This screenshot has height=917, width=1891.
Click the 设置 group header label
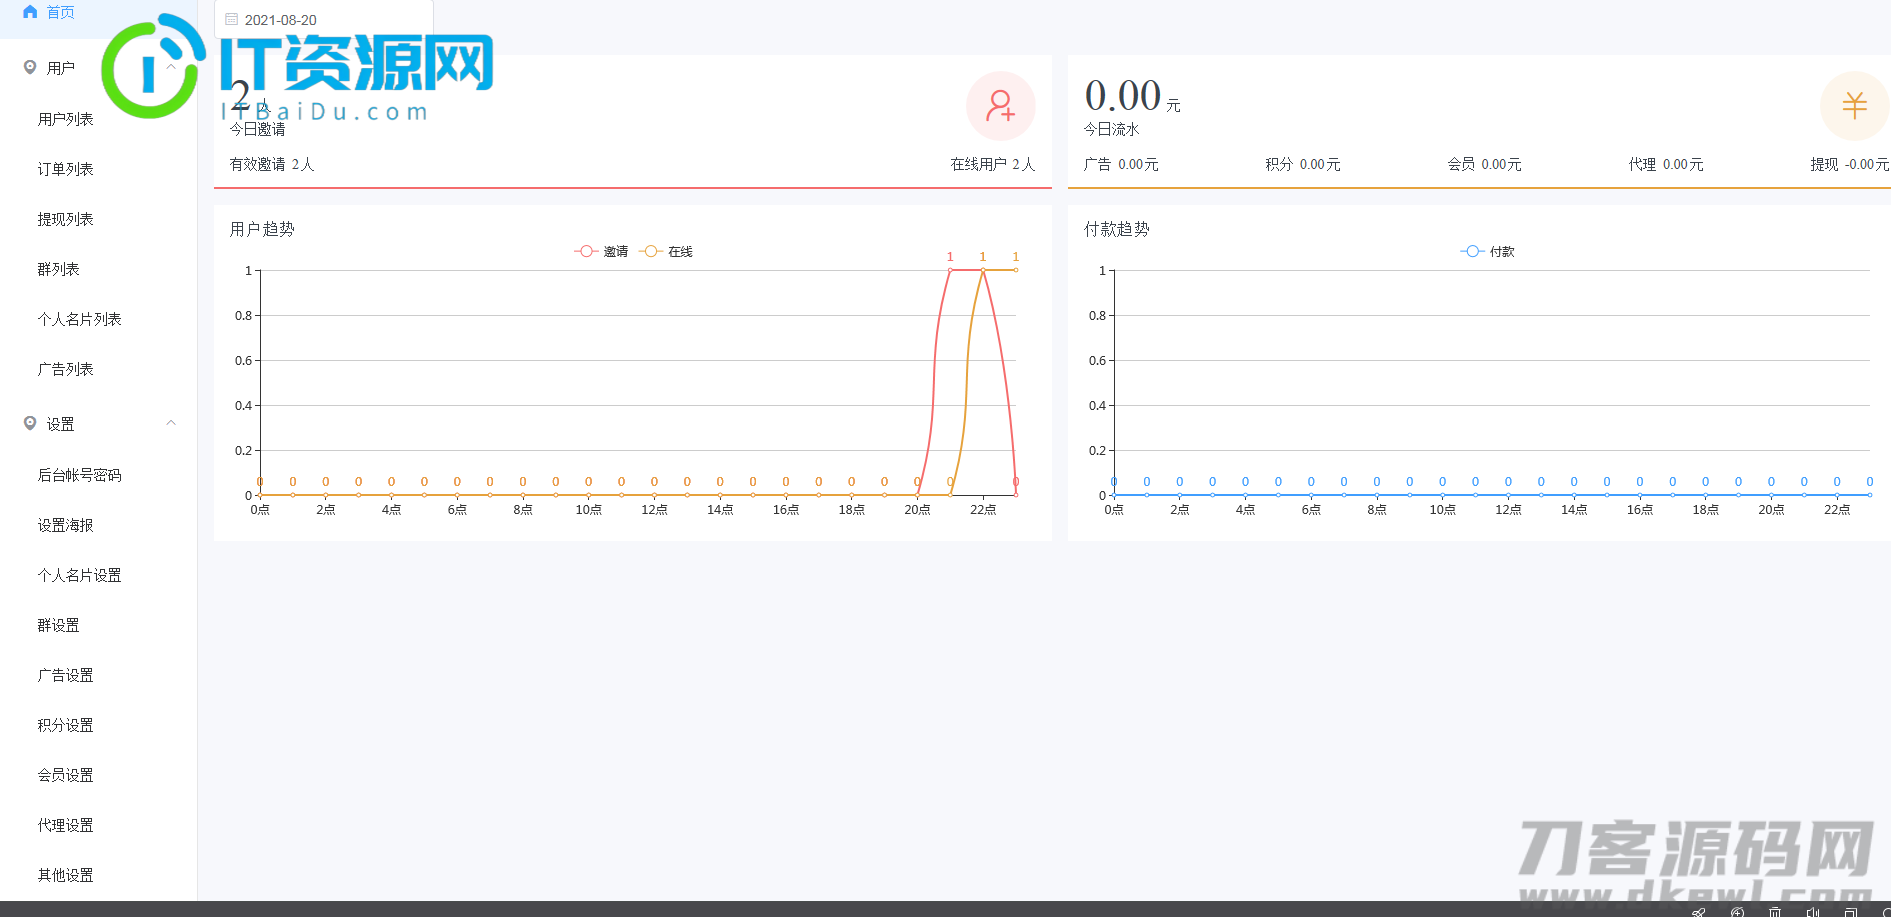(60, 424)
